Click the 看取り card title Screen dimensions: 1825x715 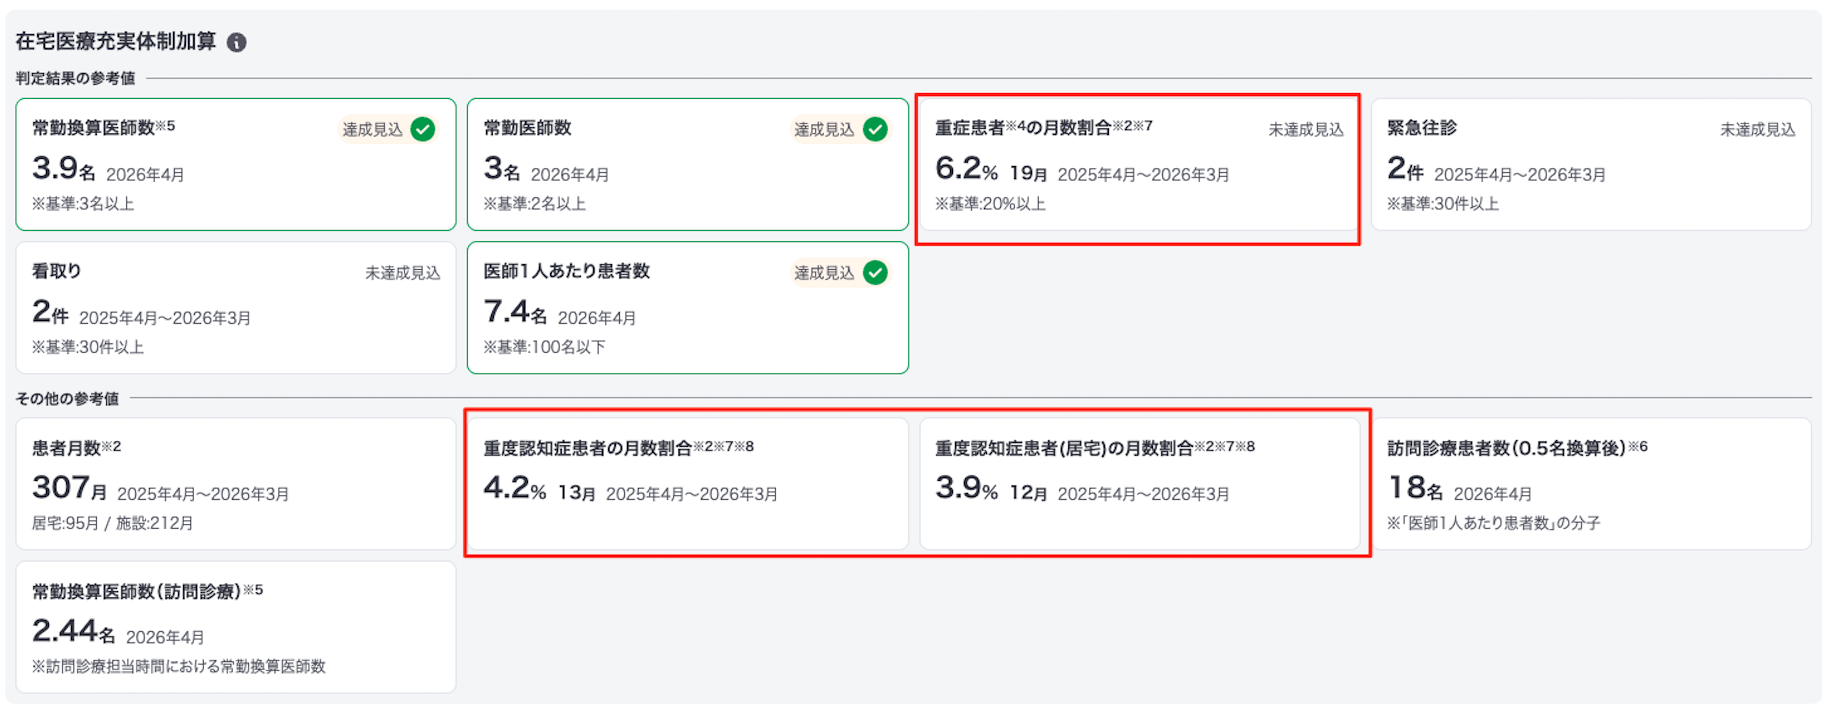(56, 271)
